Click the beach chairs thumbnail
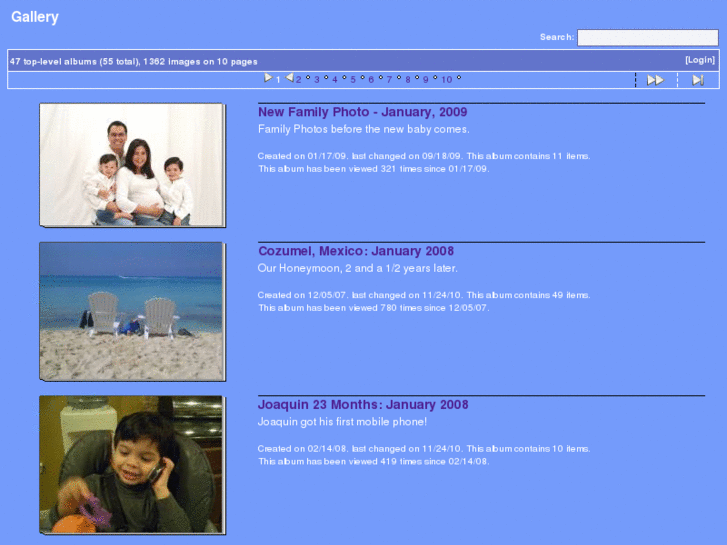 132,312
